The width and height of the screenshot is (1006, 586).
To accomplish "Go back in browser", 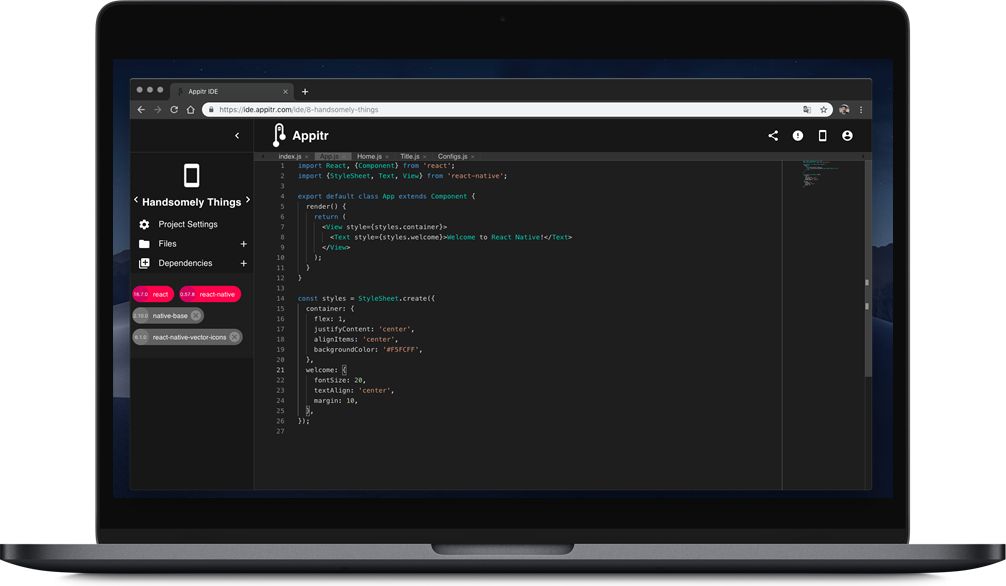I will coord(141,110).
